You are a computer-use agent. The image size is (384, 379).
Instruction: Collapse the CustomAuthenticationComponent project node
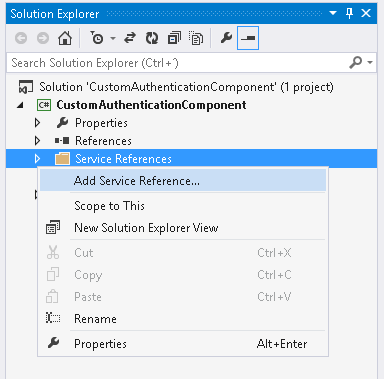click(21, 105)
